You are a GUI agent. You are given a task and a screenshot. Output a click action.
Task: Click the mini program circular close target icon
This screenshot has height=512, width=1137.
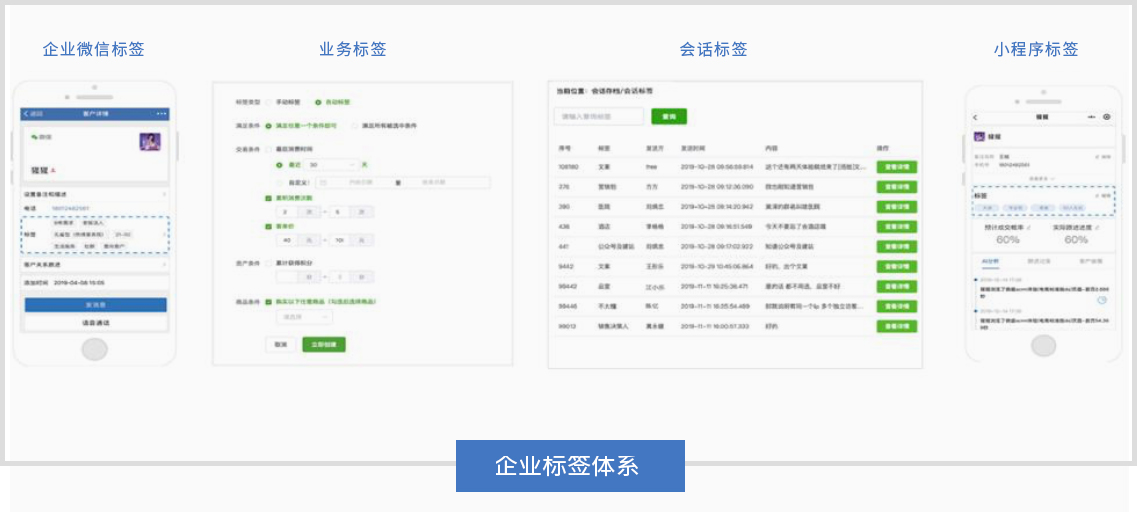click(1107, 117)
